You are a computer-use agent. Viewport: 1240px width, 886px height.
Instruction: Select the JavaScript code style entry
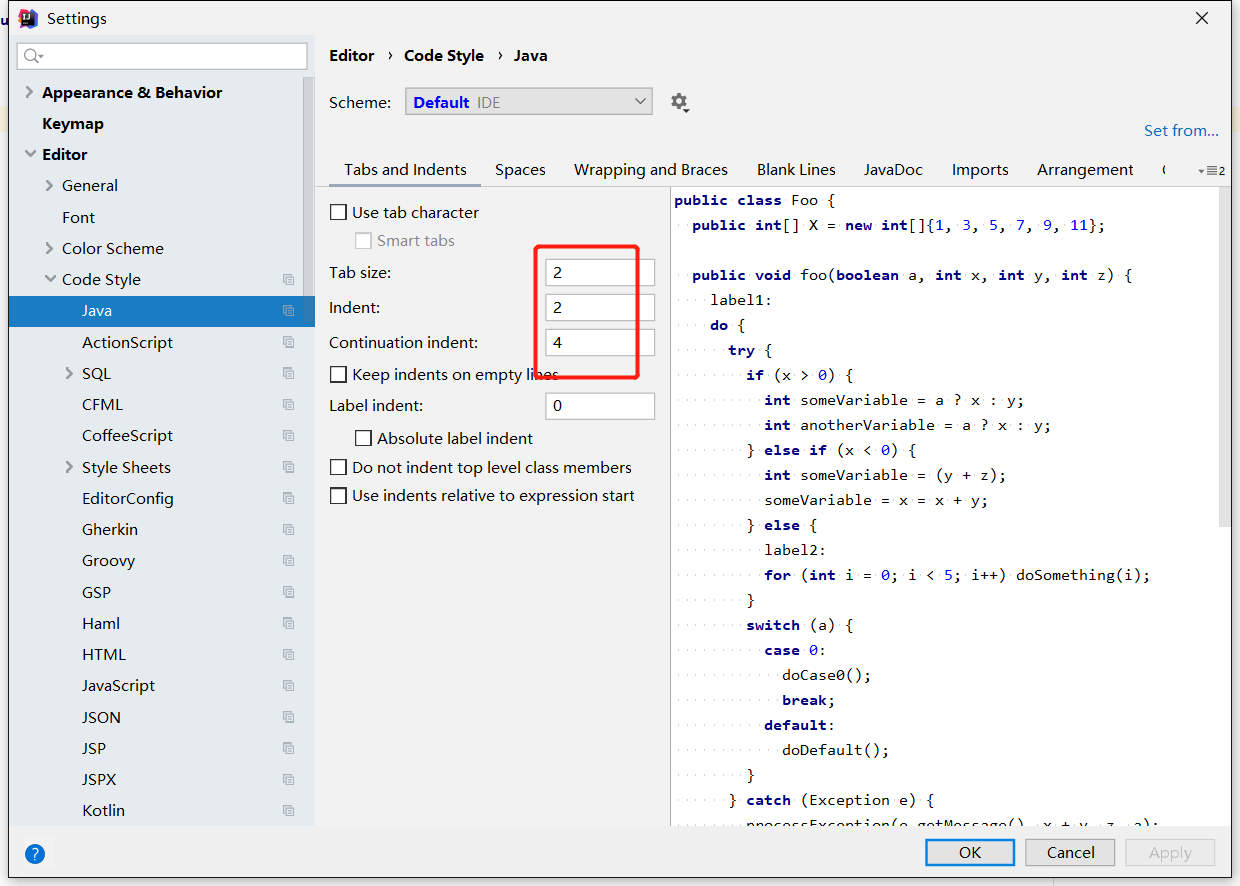tap(118, 686)
